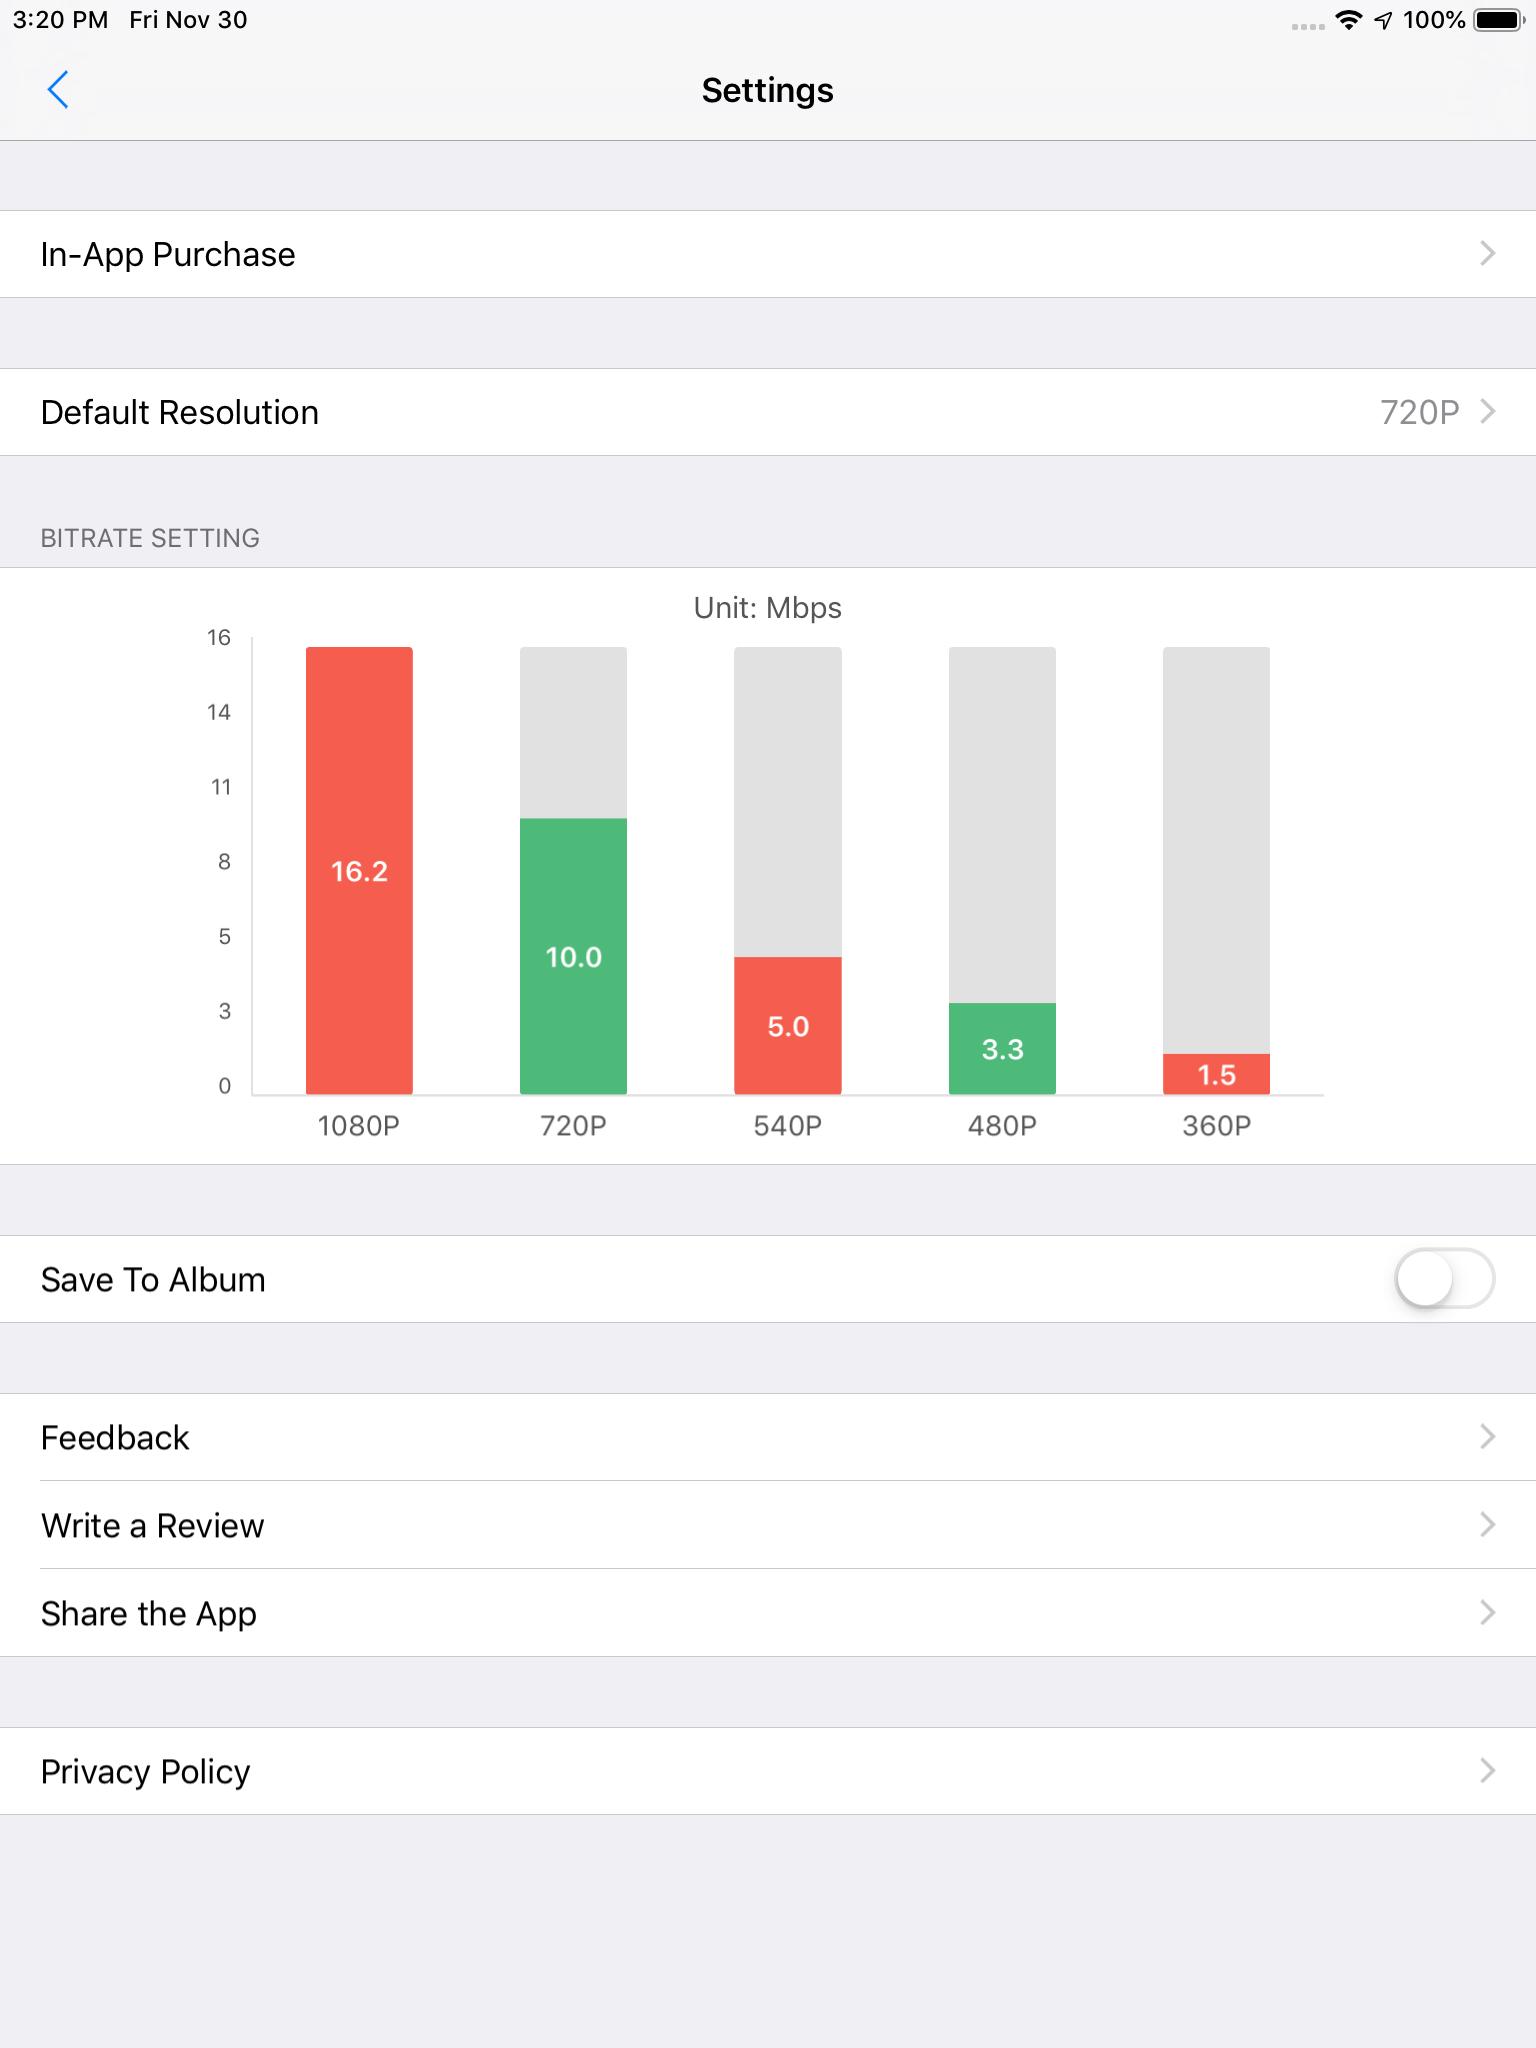The width and height of the screenshot is (1536, 2048).
Task: Adjust the 480P bitrate bar
Action: pos(1002,1048)
